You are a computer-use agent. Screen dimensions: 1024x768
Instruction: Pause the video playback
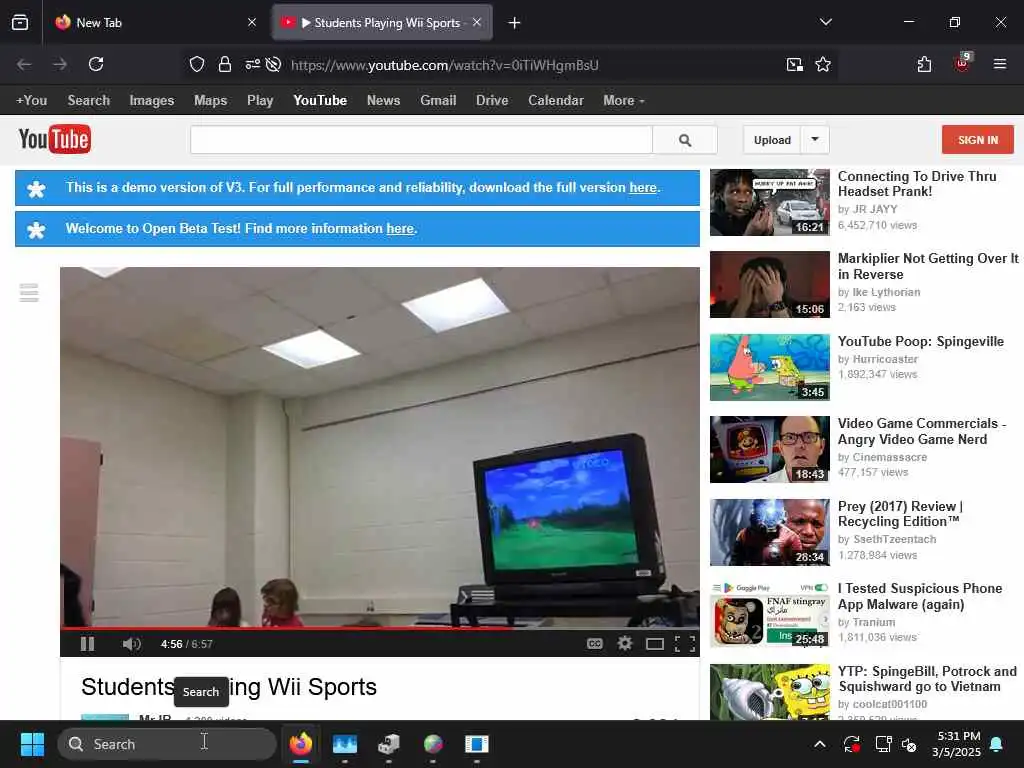(87, 644)
